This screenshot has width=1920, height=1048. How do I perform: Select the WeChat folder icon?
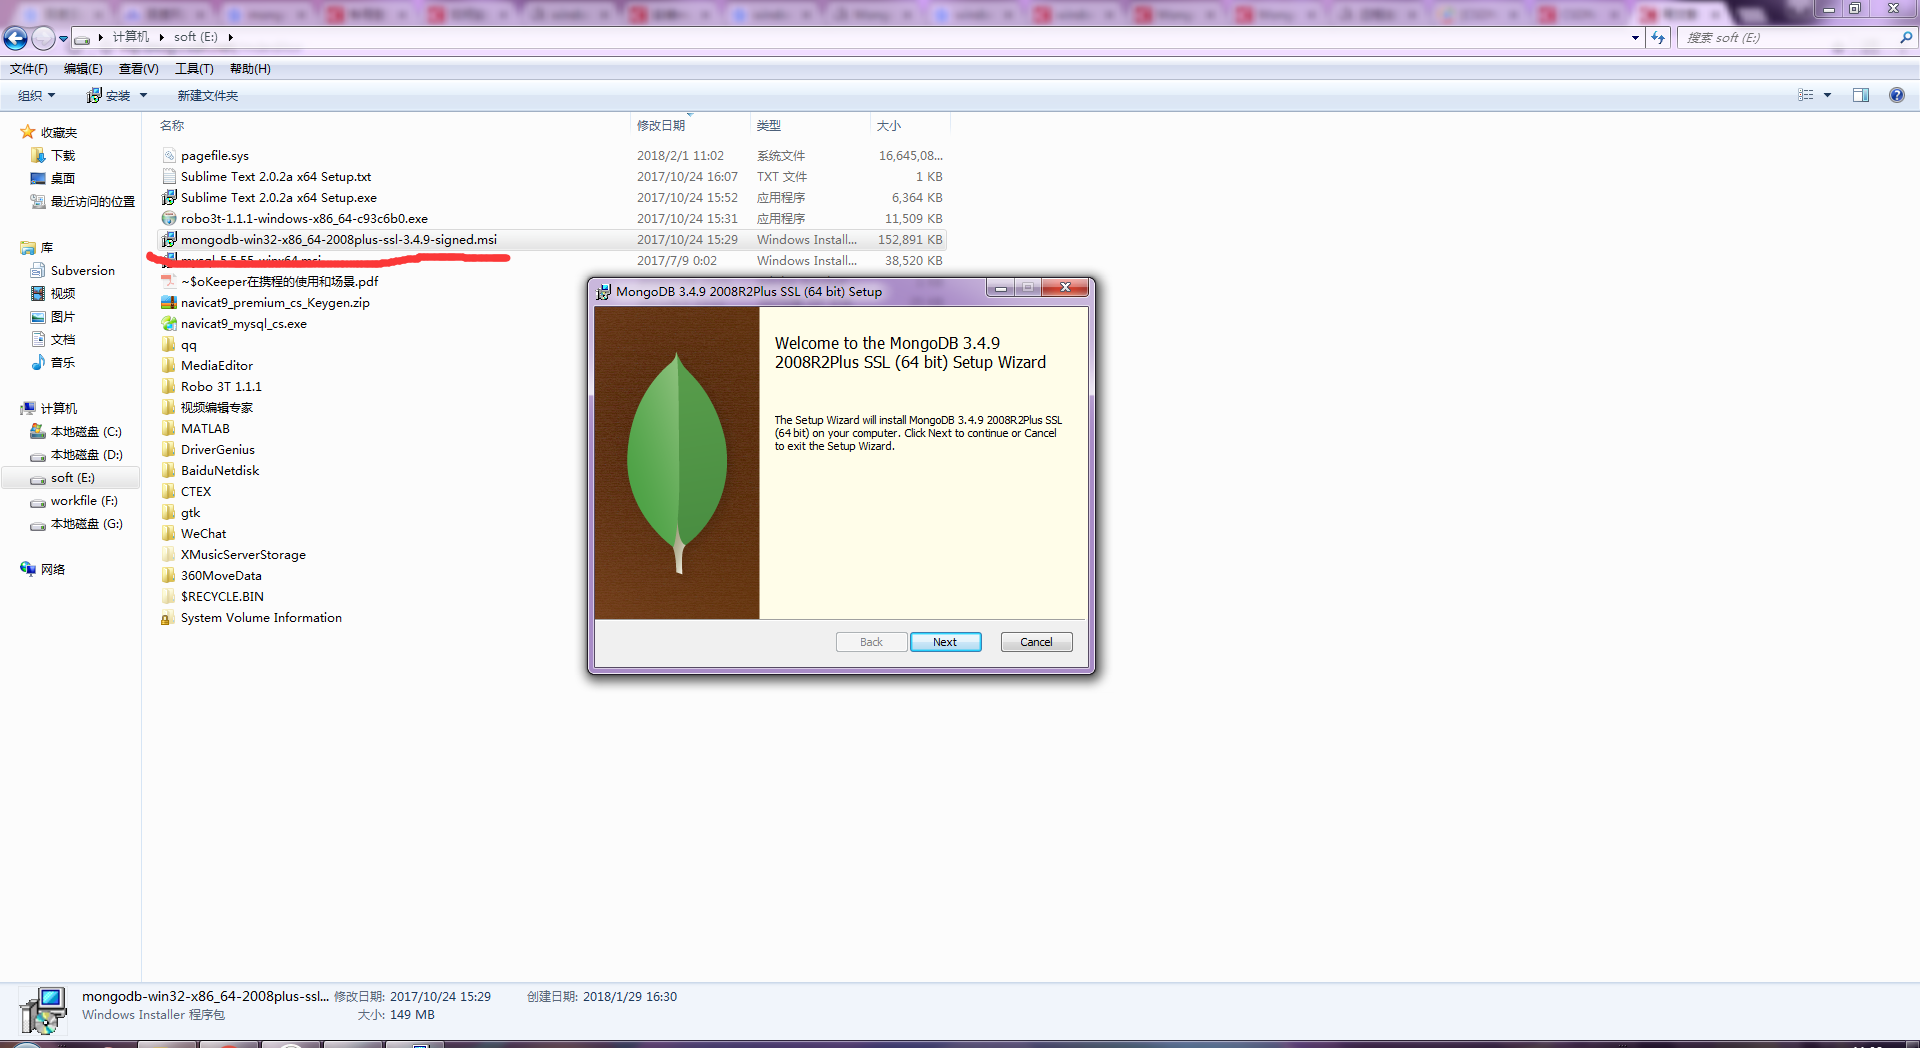(x=169, y=534)
